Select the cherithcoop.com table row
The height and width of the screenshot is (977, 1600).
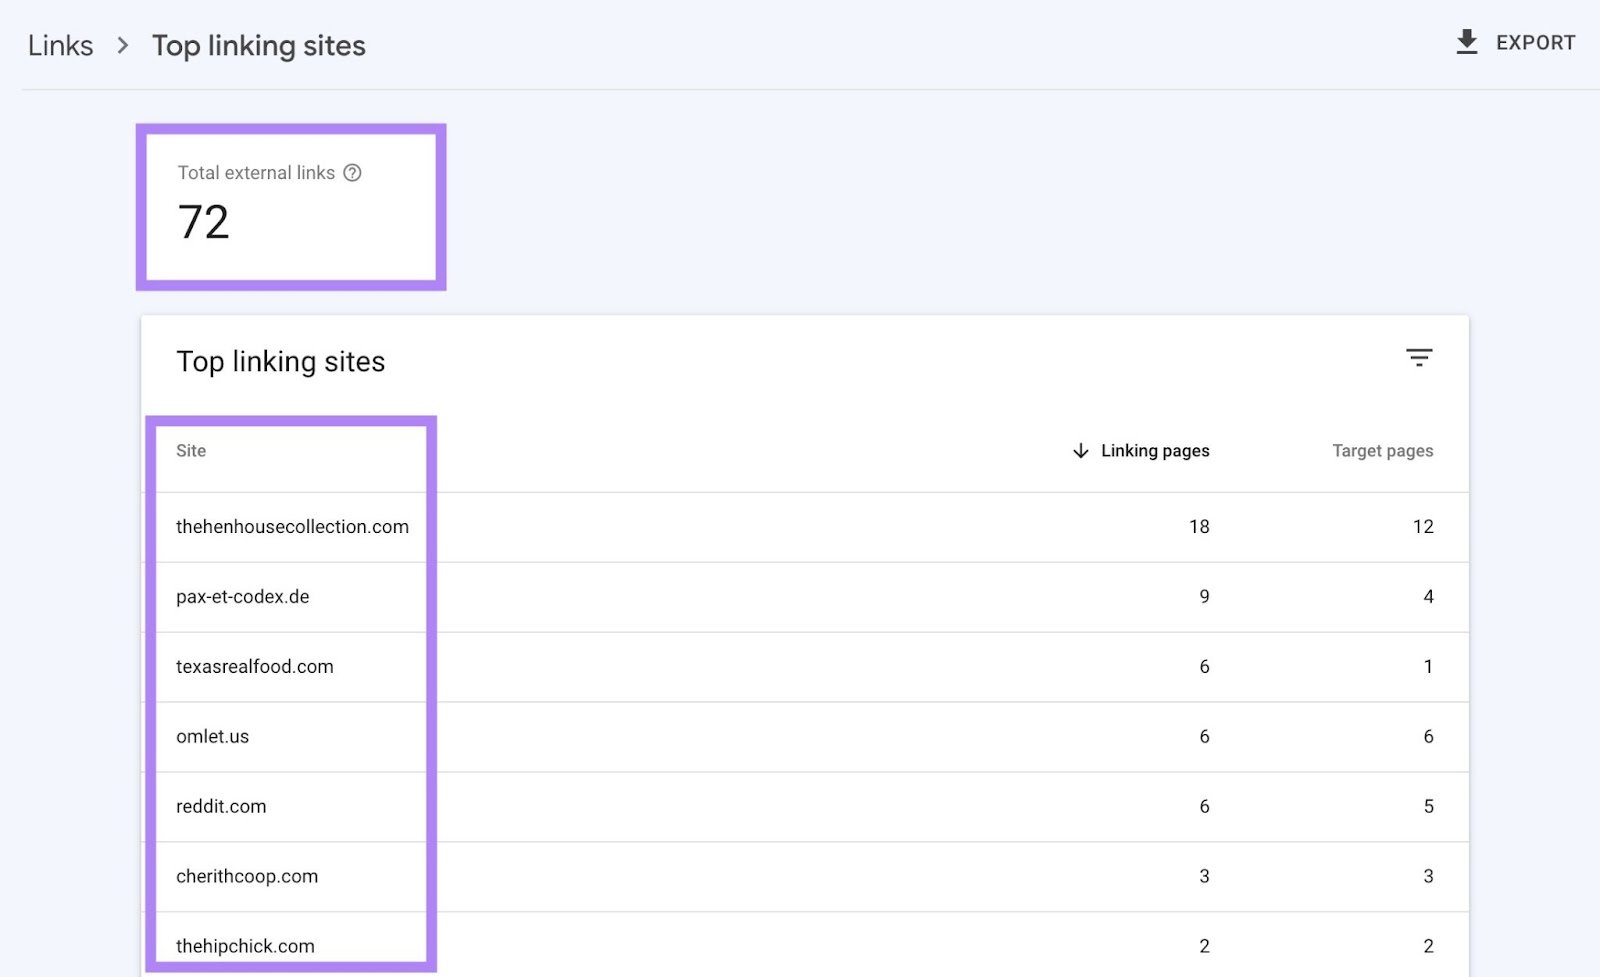click(246, 876)
